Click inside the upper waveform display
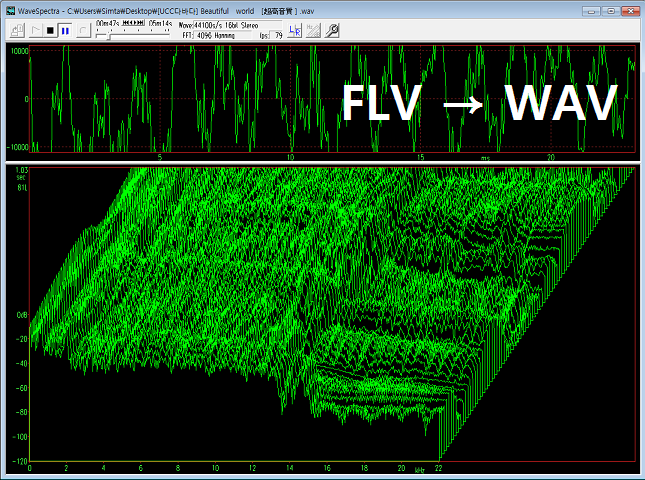This screenshot has height=480, width=645. click(200, 100)
